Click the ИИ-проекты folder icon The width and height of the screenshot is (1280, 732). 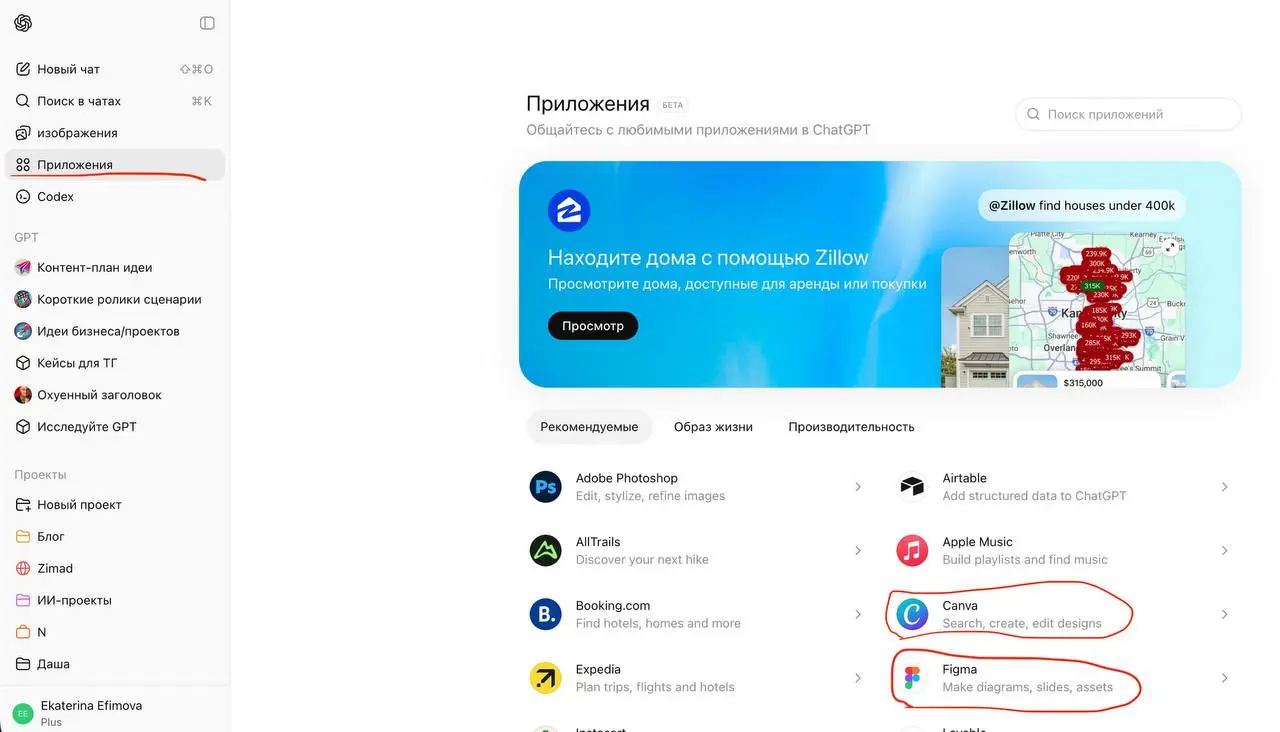coord(23,601)
